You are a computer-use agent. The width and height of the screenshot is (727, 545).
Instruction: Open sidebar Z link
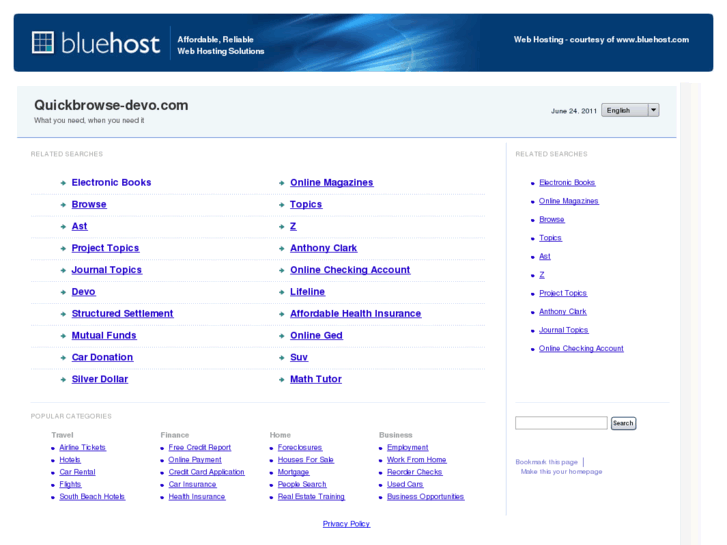tap(542, 275)
